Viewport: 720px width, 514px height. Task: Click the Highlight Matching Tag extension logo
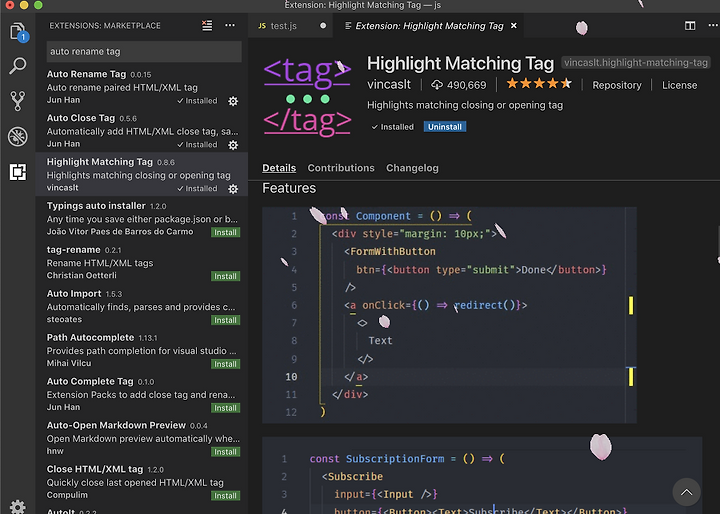tap(307, 97)
